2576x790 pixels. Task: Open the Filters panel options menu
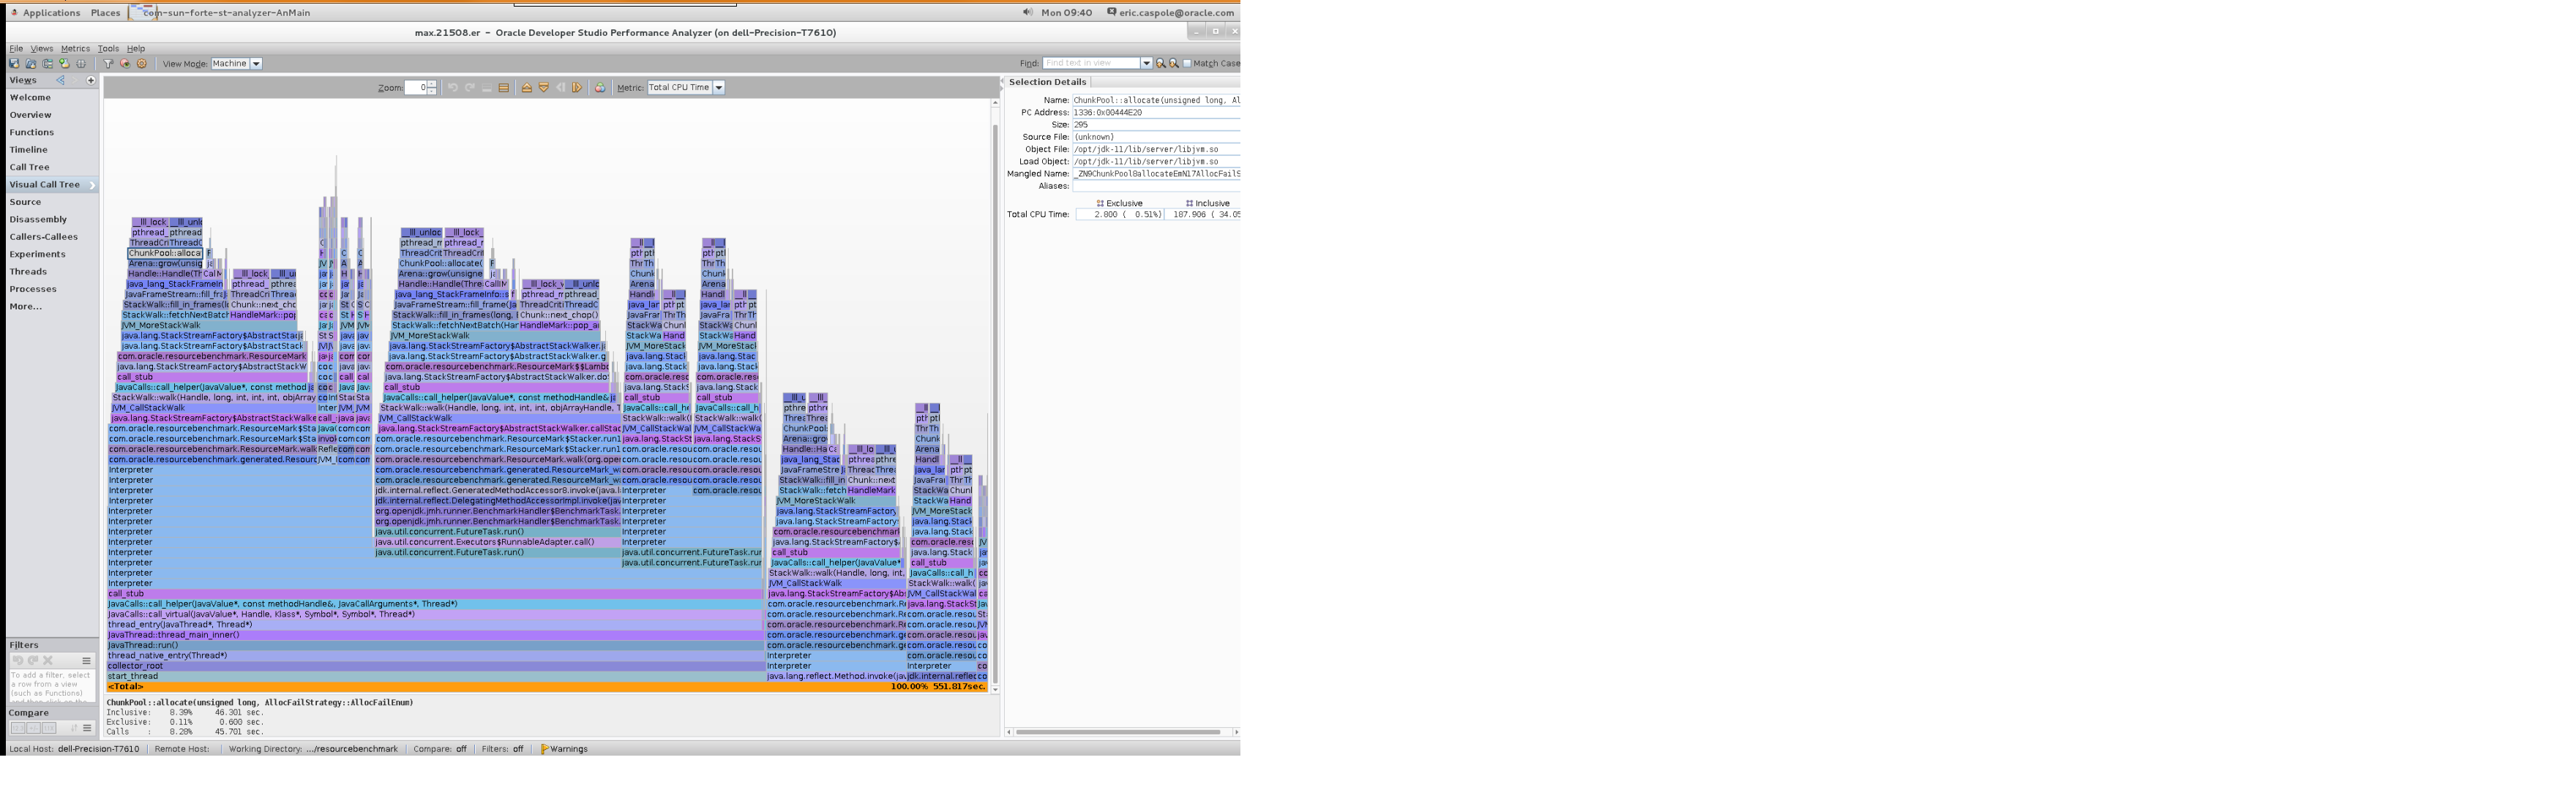87,661
